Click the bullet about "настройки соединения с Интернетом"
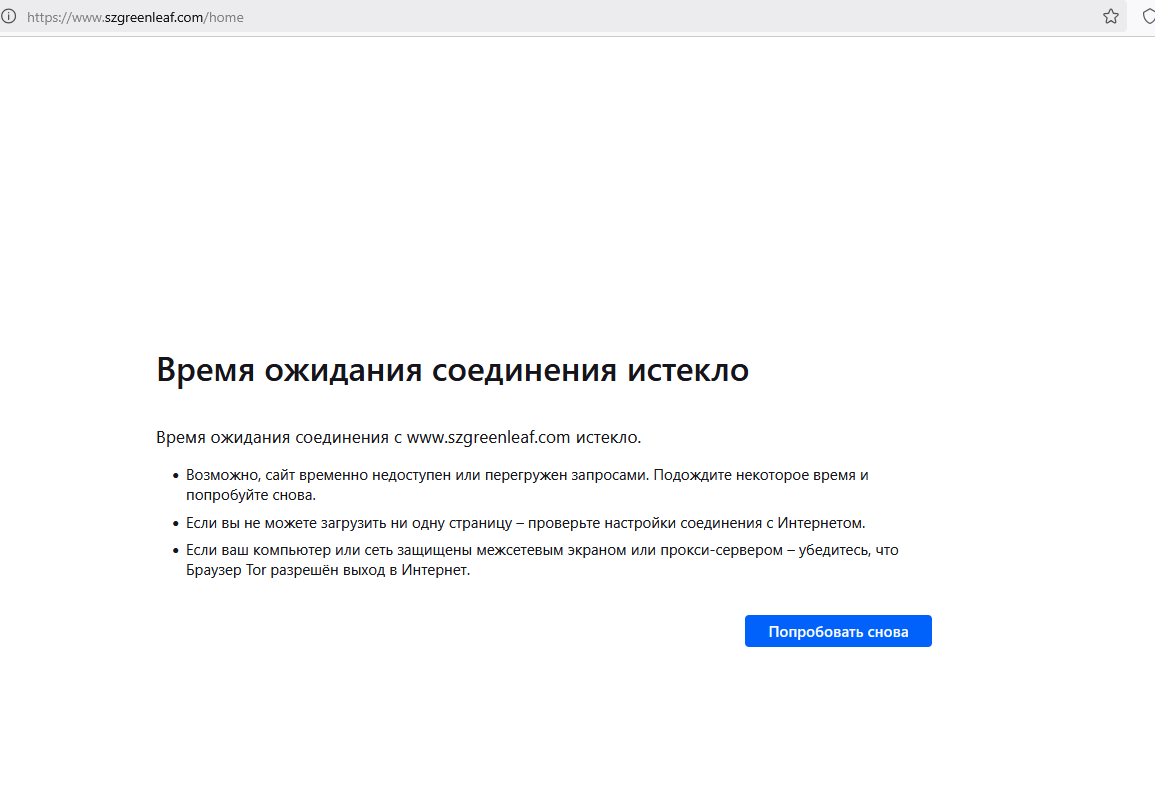The height and width of the screenshot is (787, 1155). pyautogui.click(x=525, y=523)
